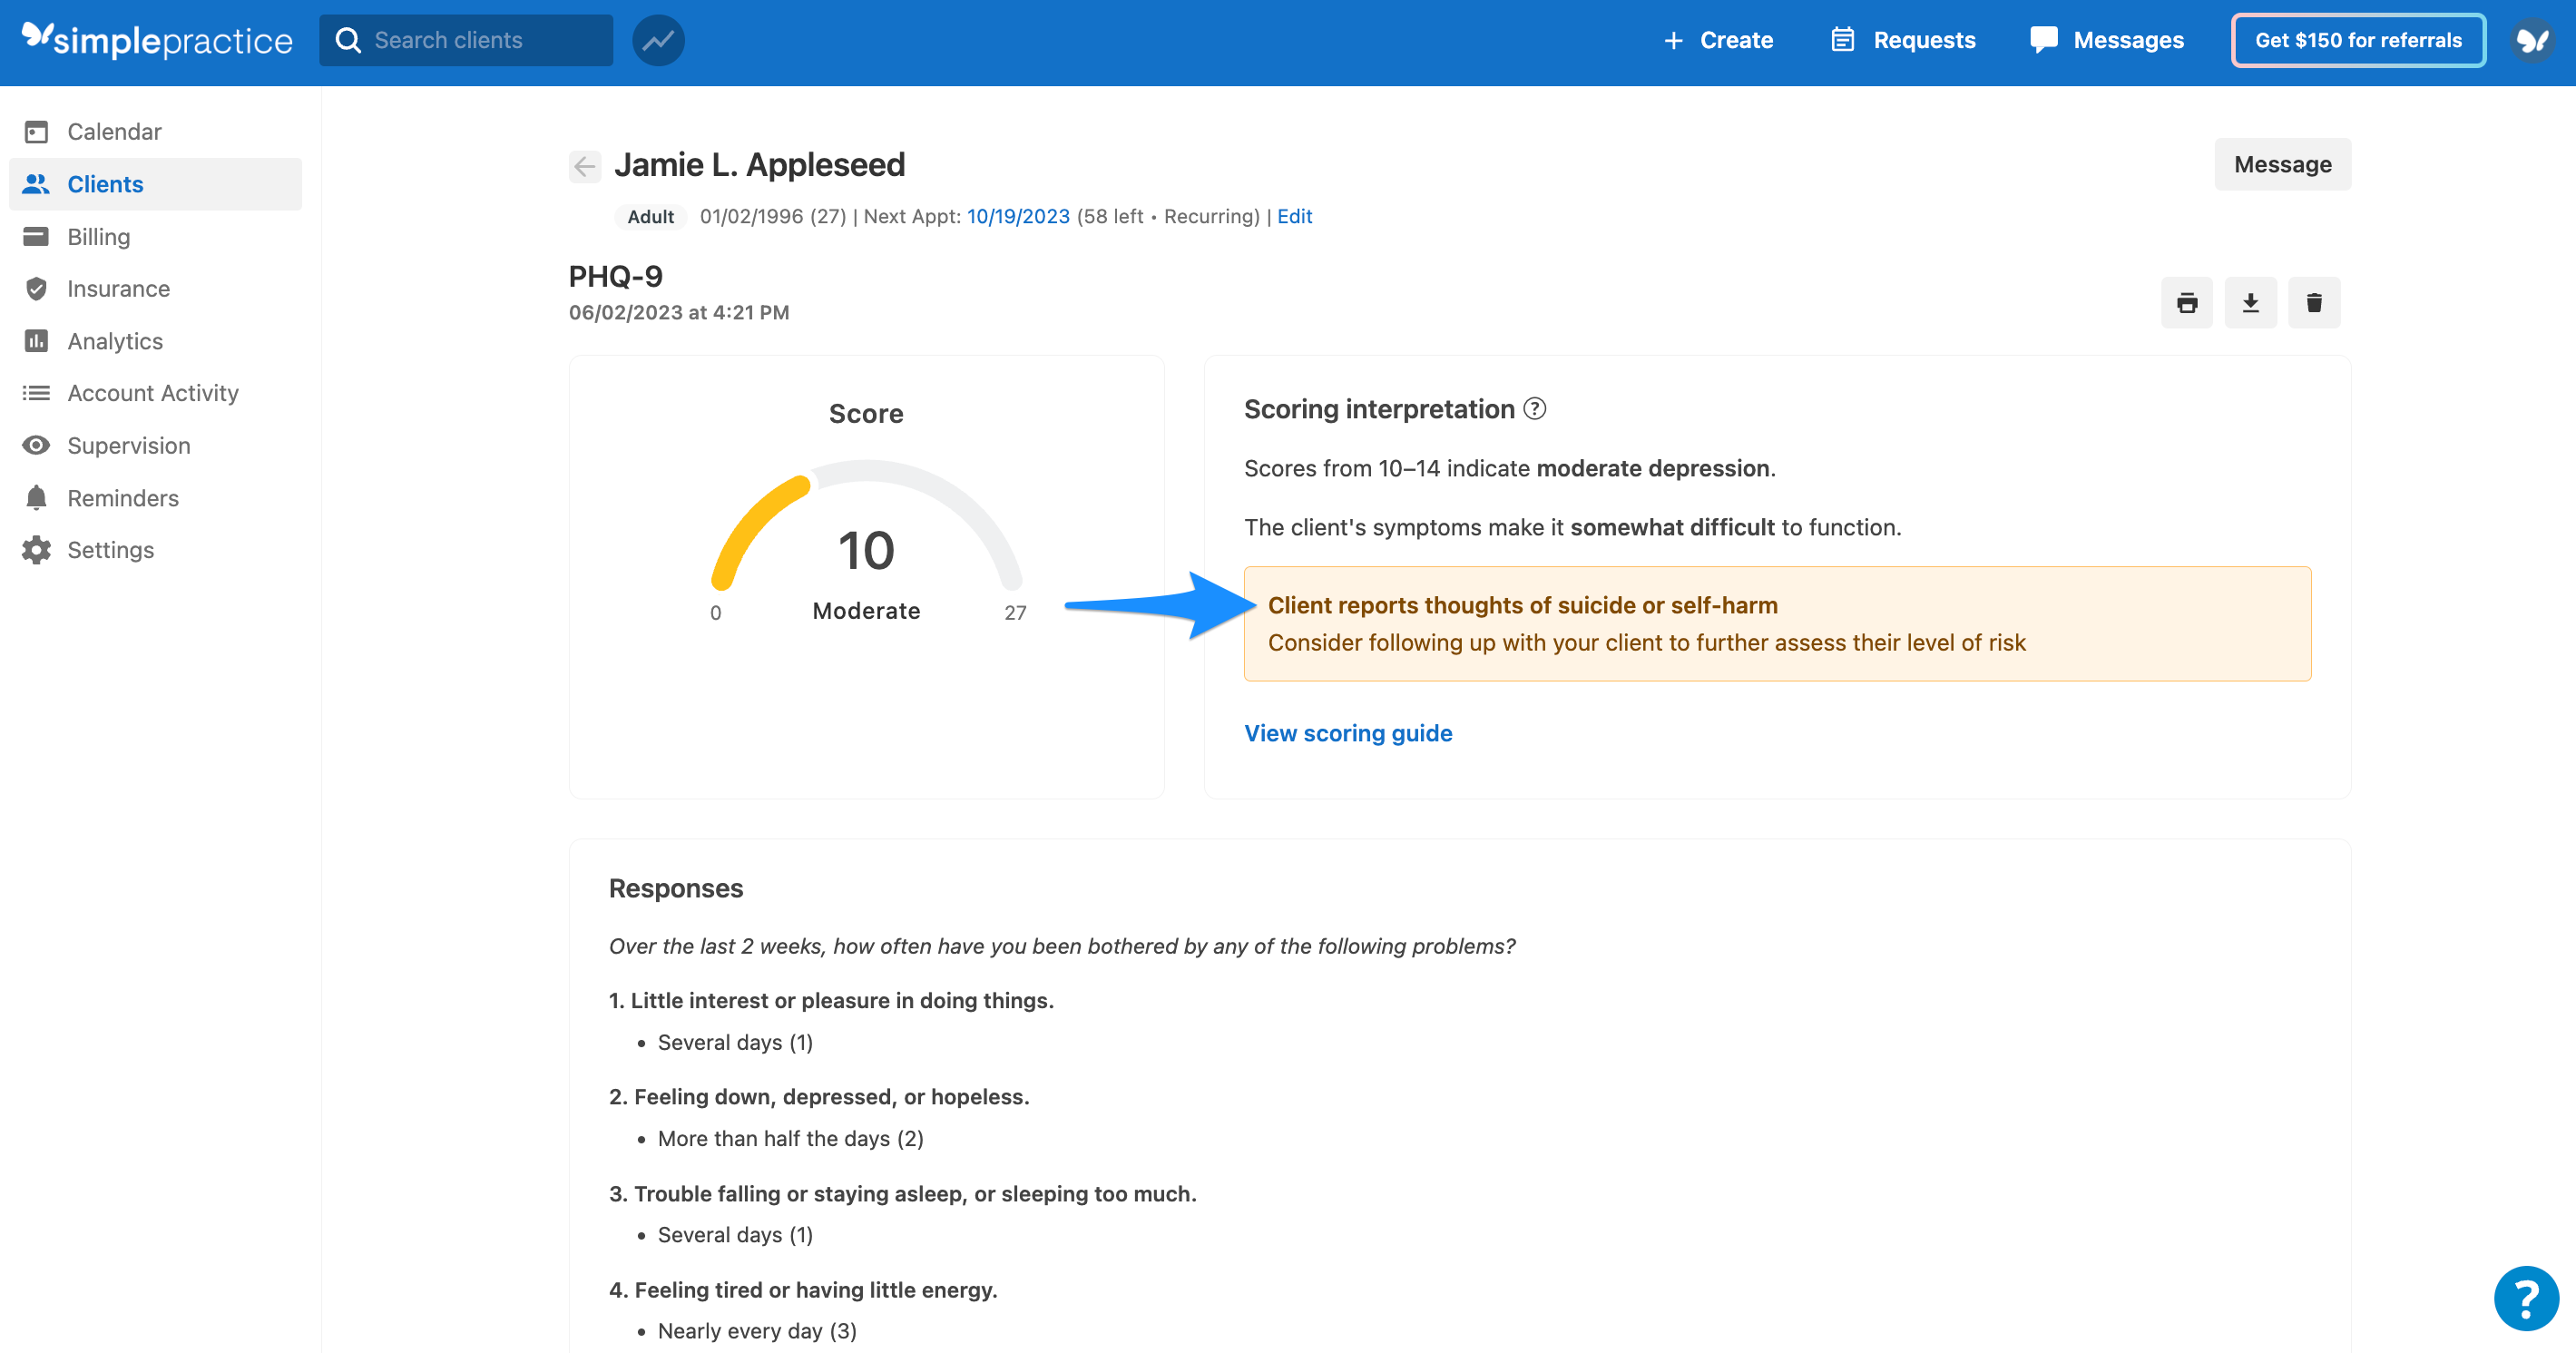Open Settings from the sidebar
Screen dimensions: 2576x1353
[110, 549]
